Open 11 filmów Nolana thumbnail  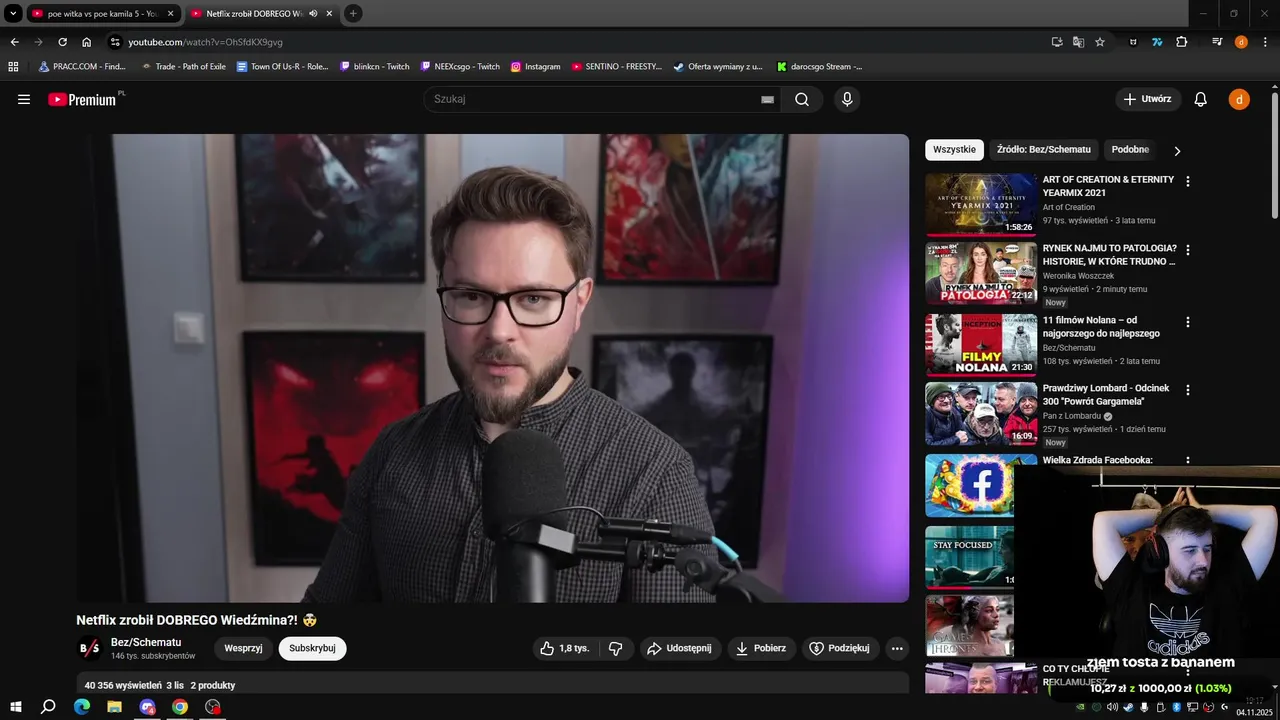981,345
